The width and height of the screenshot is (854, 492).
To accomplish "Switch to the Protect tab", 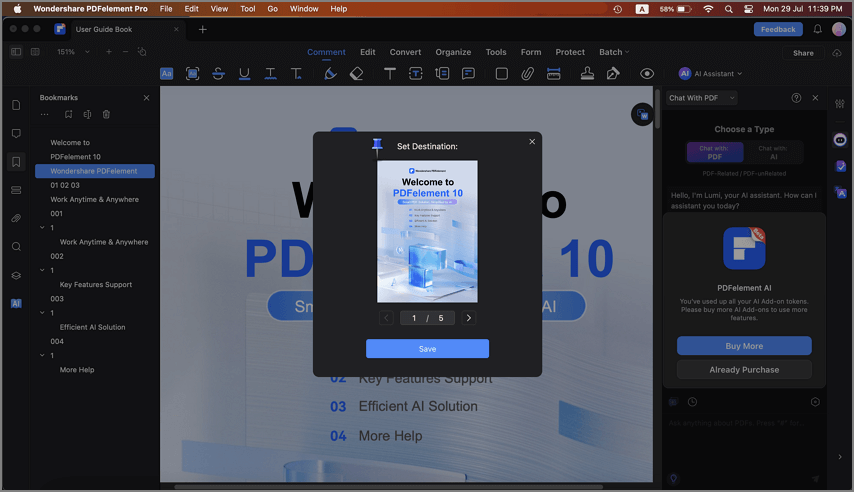I will tap(570, 52).
